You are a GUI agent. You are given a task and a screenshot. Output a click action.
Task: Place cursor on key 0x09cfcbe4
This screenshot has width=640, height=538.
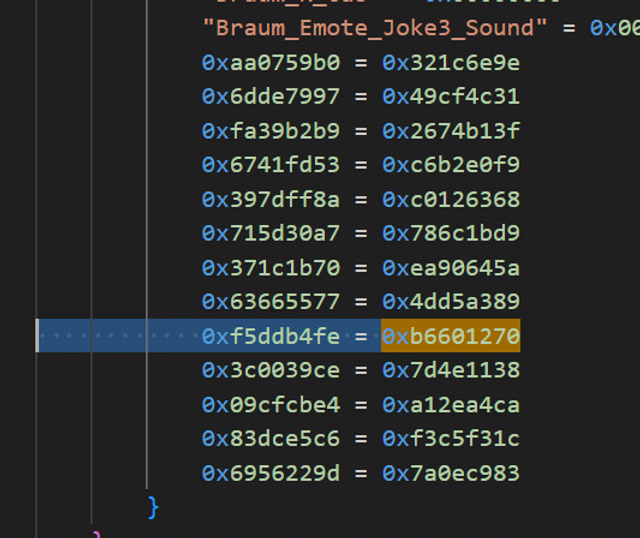tap(270, 405)
